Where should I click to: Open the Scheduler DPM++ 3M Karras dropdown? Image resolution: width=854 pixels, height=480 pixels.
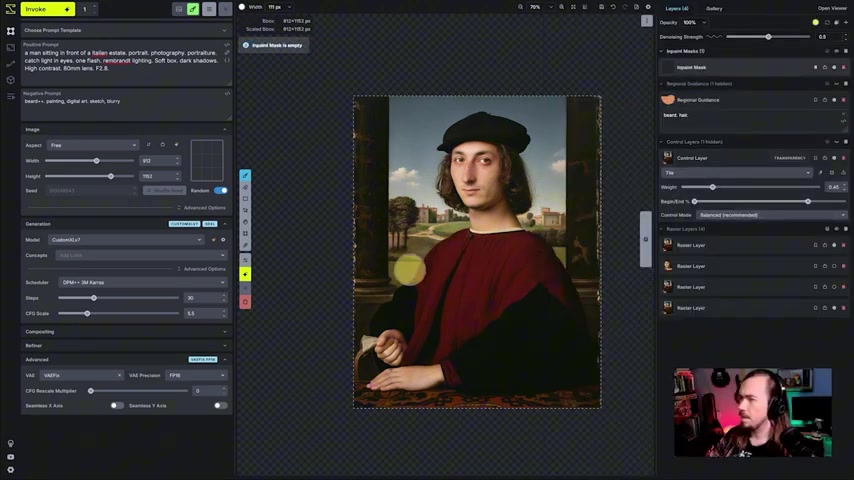pyautogui.click(x=143, y=282)
